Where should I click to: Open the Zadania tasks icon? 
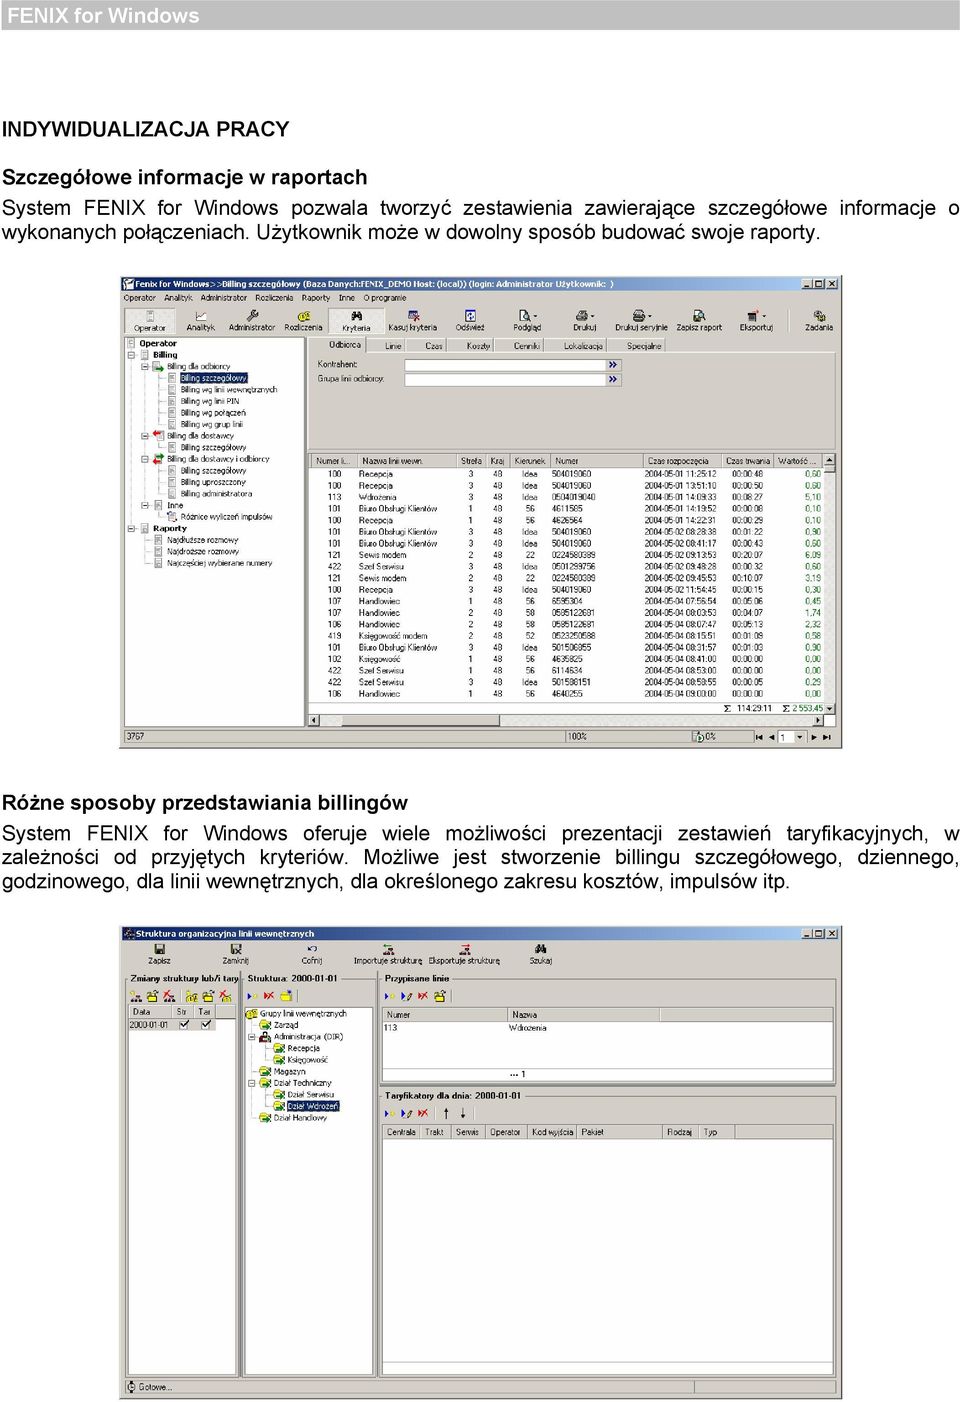(x=819, y=321)
